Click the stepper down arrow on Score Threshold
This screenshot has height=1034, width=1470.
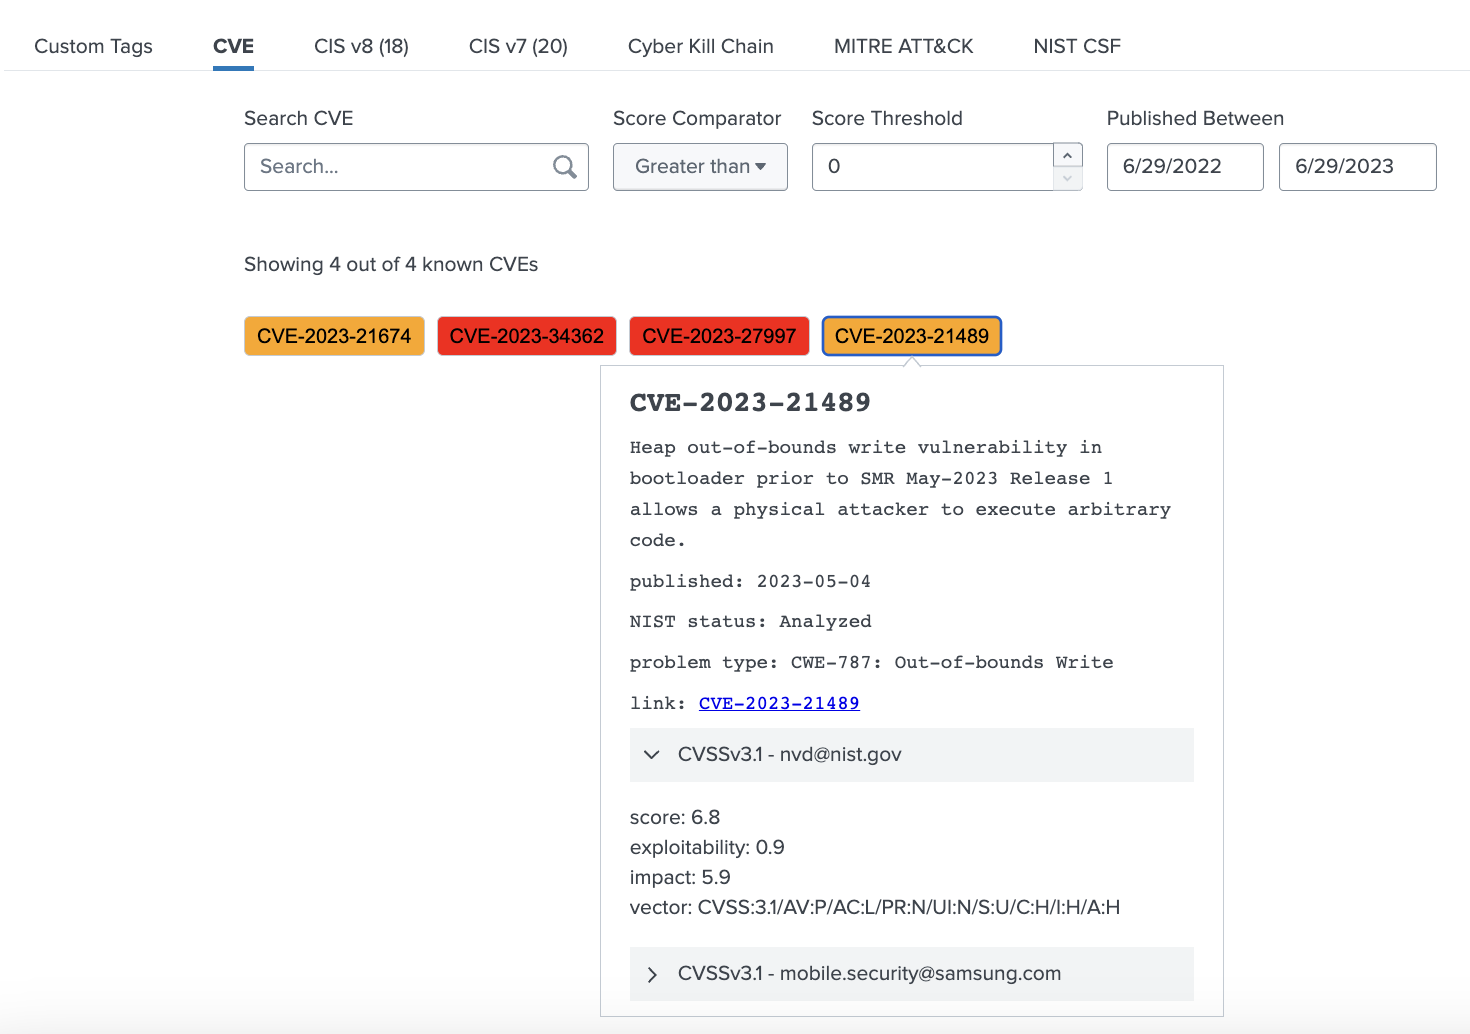click(1067, 178)
